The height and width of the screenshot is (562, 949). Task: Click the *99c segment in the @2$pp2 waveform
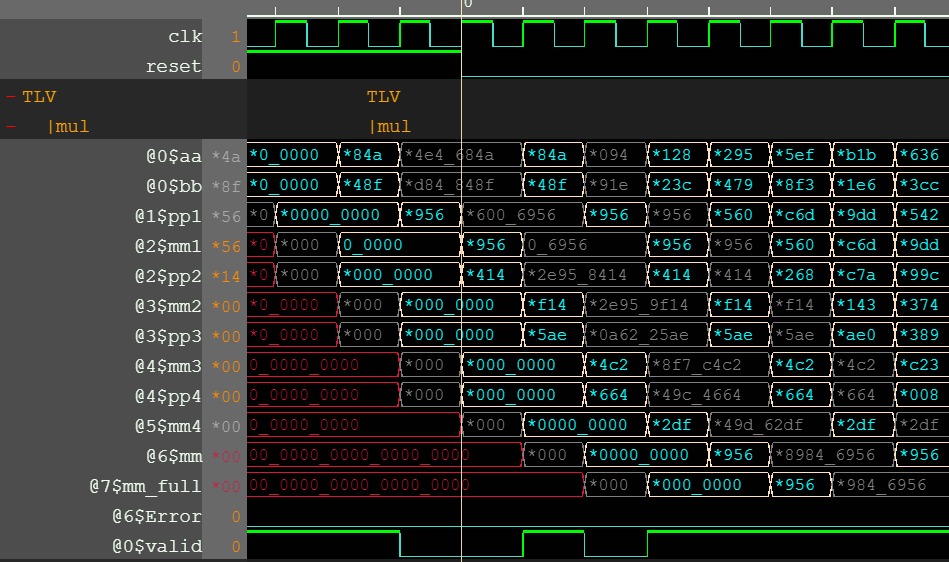coord(922,275)
